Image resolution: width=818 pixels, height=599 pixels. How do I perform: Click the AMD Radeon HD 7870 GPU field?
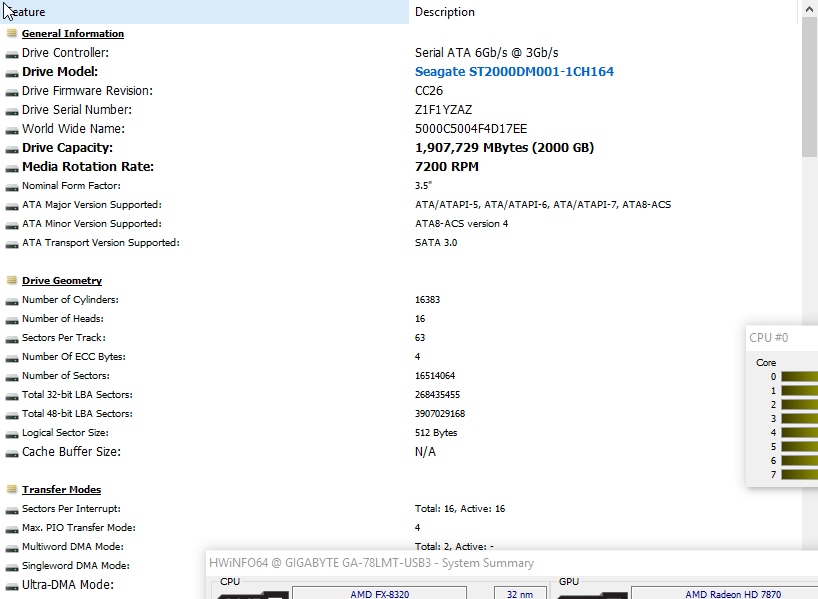[x=725, y=594]
